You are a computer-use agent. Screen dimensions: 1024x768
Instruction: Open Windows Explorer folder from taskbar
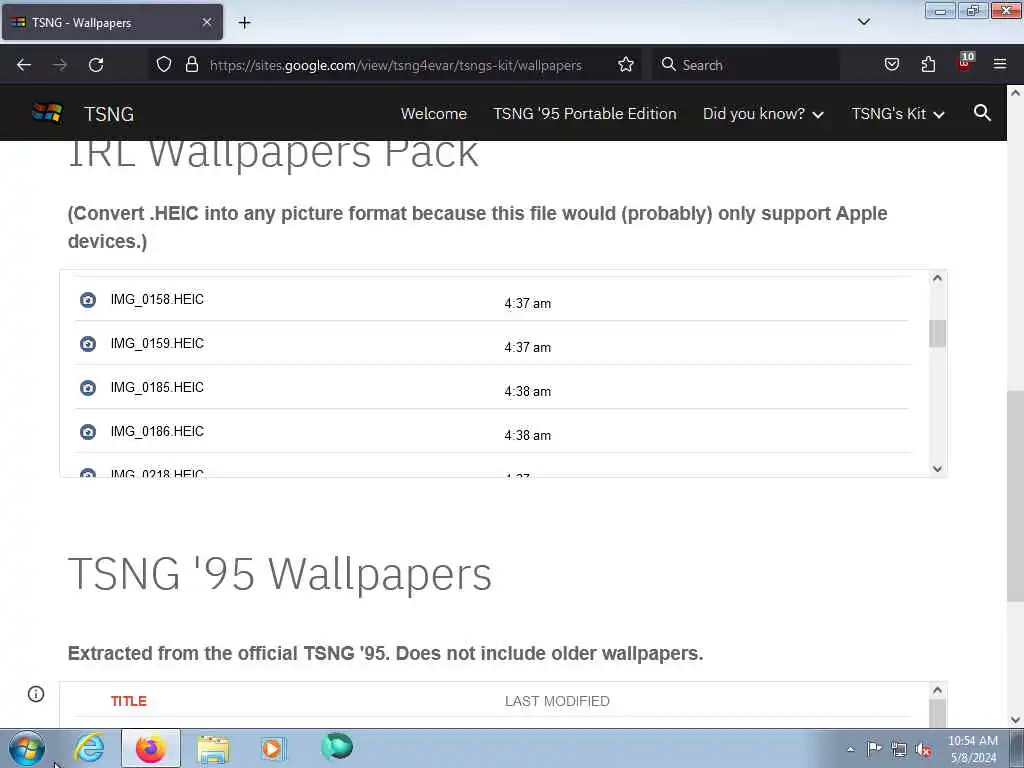click(x=213, y=749)
